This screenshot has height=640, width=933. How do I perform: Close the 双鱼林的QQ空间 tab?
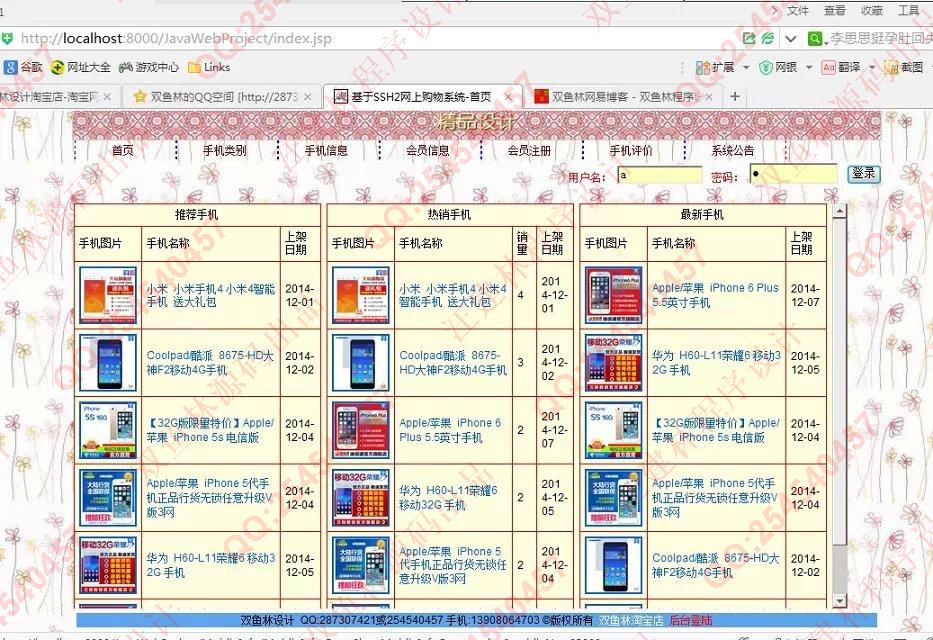tap(308, 96)
